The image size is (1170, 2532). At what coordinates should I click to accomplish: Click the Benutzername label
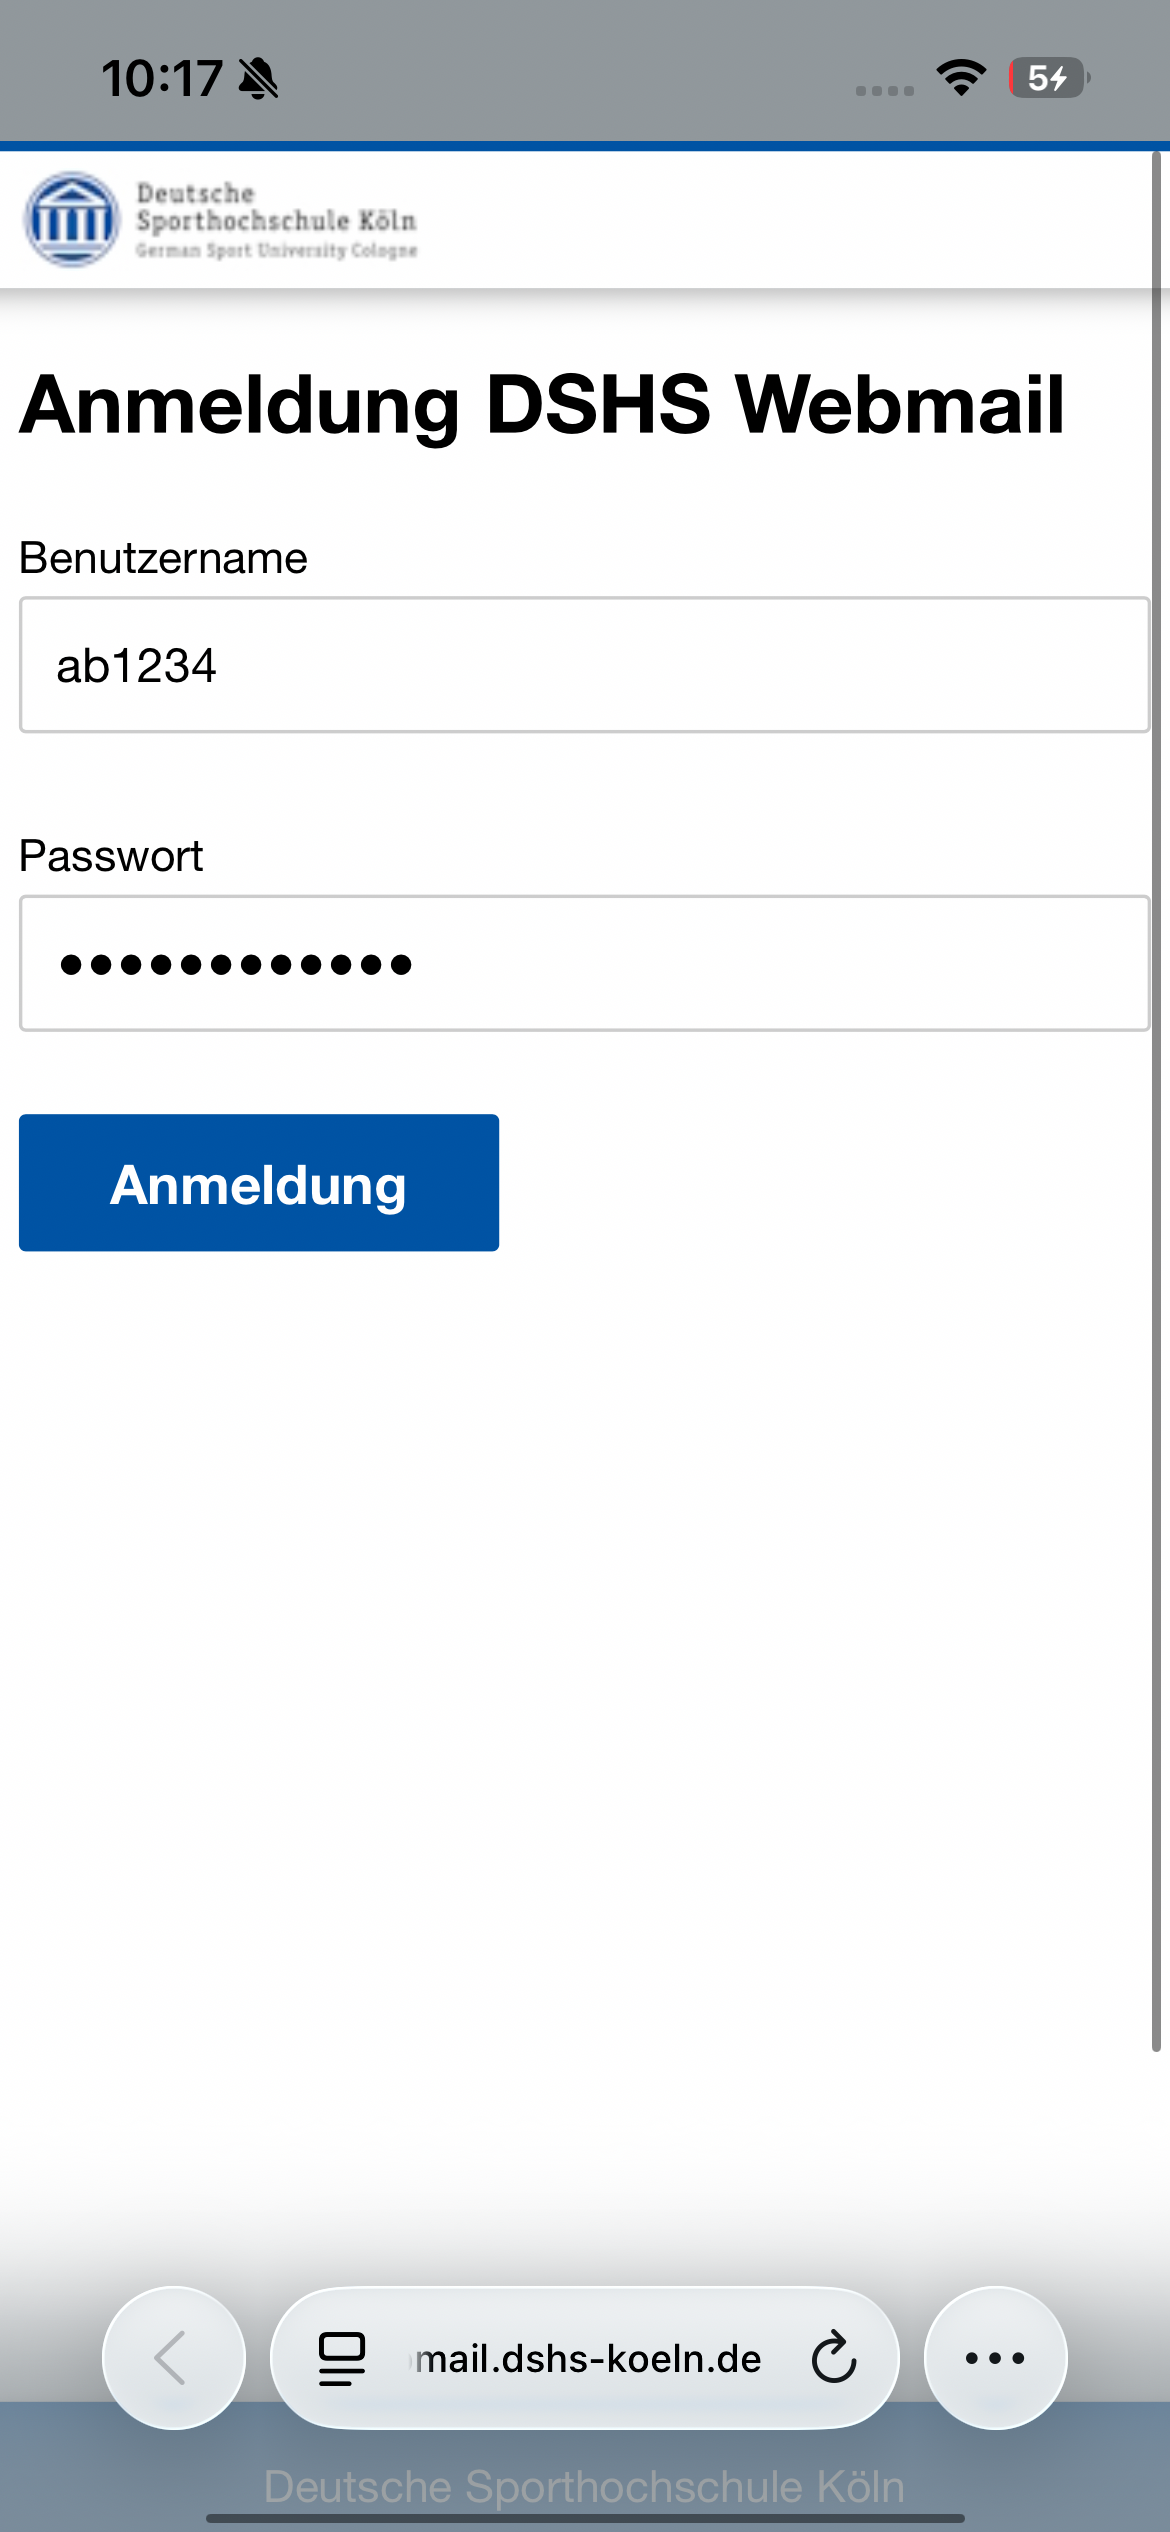tap(163, 558)
